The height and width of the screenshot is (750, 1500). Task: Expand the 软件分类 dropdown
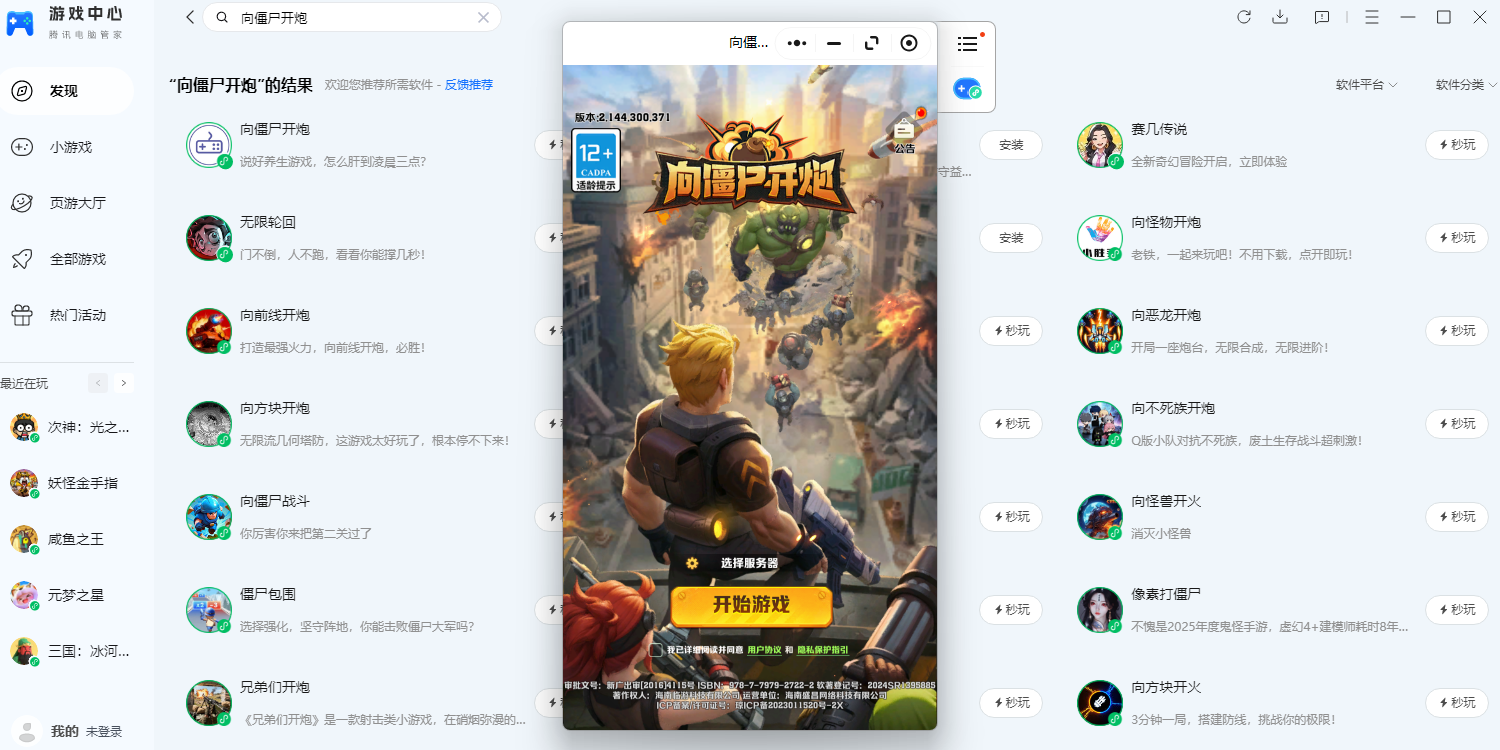click(x=1467, y=85)
